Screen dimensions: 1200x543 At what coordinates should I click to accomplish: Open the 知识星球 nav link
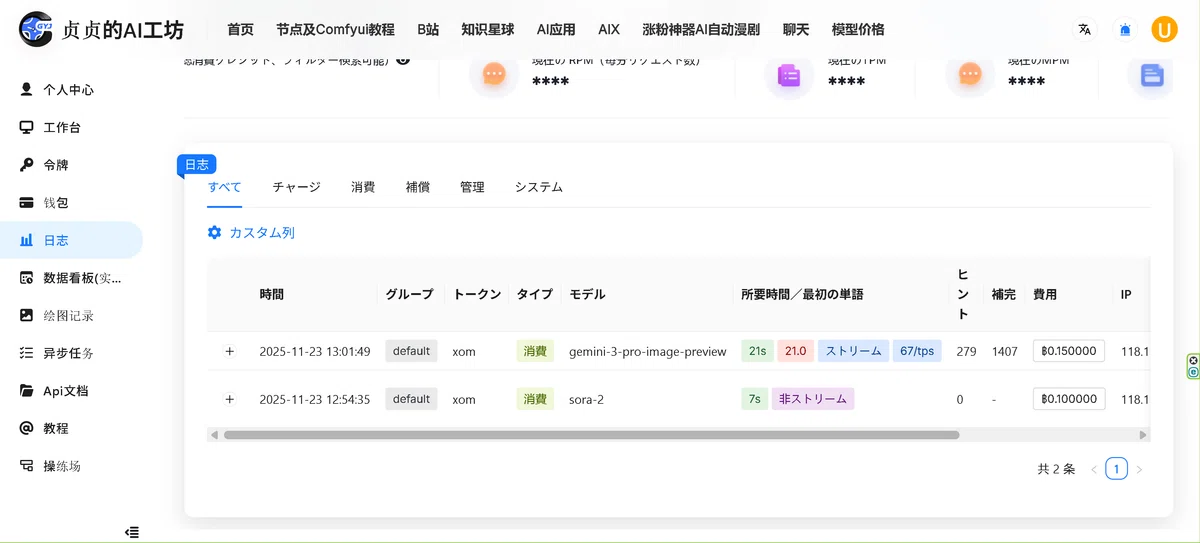click(x=487, y=29)
